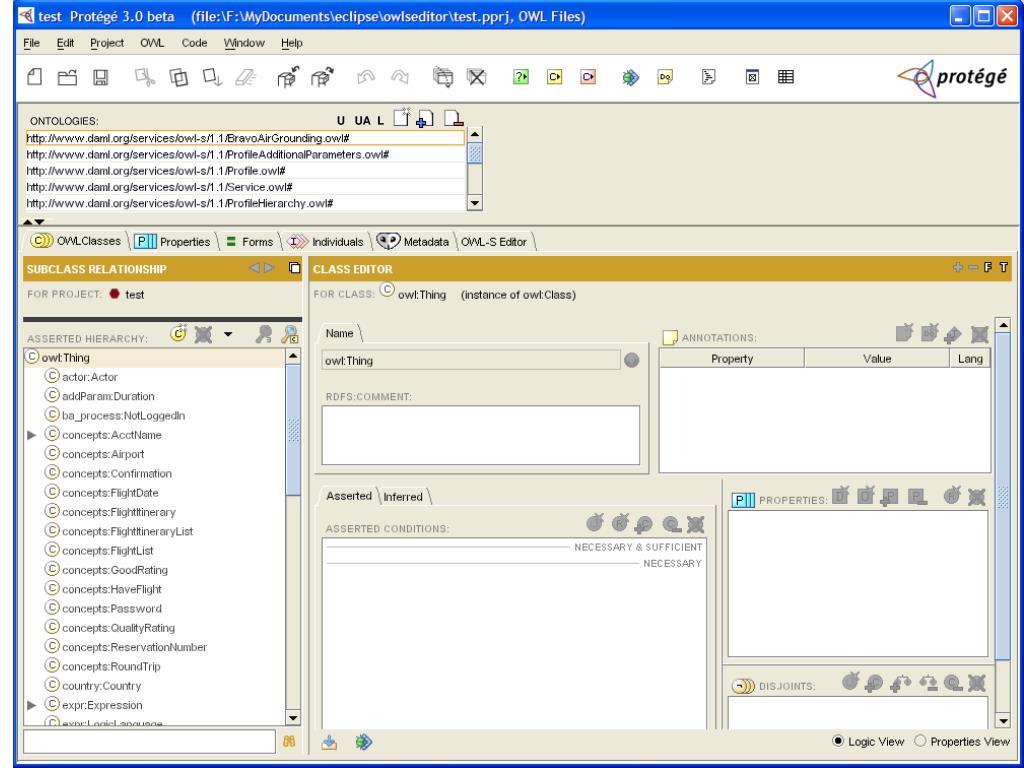
Task: Open the Inferred conditions tab
Action: tap(403, 496)
